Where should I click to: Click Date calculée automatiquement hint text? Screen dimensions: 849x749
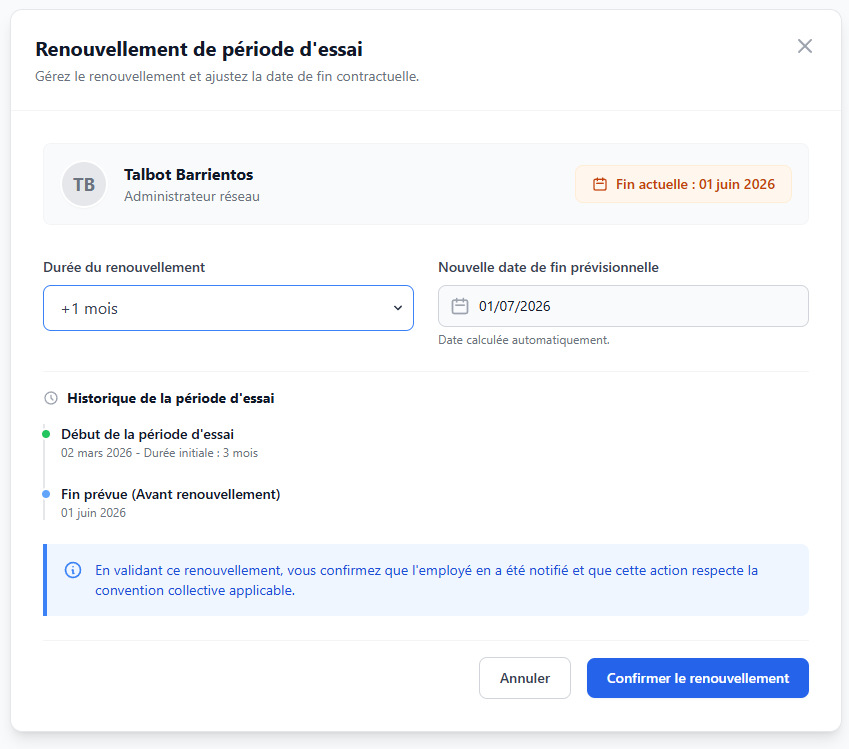click(x=524, y=340)
